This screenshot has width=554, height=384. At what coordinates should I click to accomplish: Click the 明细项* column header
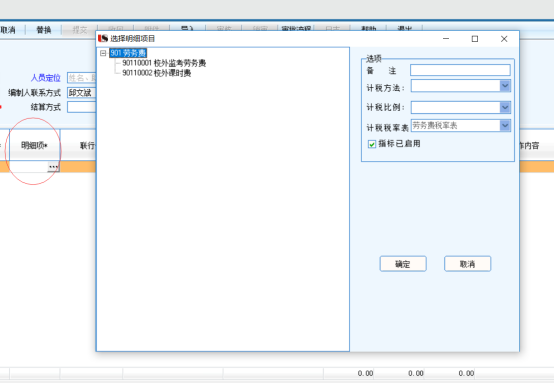(x=35, y=145)
